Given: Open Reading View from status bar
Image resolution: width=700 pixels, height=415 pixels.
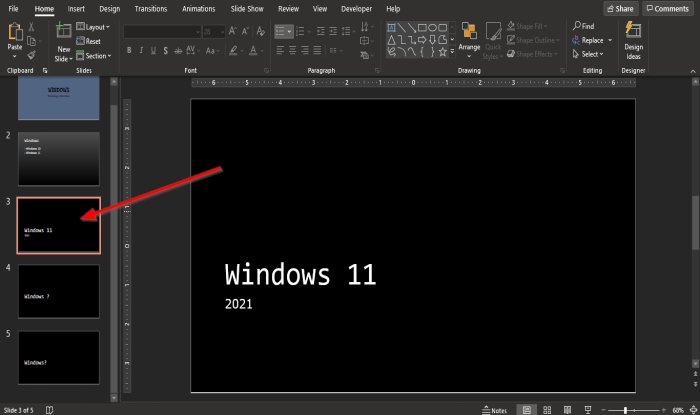Looking at the screenshot, I should (x=567, y=410).
